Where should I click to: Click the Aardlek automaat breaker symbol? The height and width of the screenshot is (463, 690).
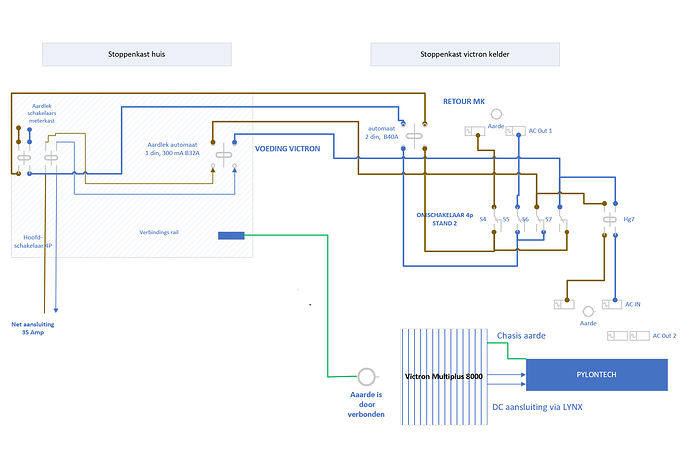tap(224, 154)
